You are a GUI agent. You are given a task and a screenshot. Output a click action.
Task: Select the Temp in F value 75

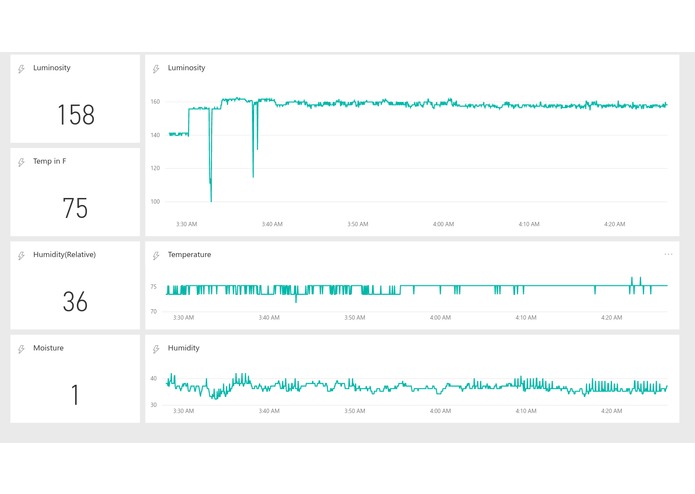pos(75,208)
